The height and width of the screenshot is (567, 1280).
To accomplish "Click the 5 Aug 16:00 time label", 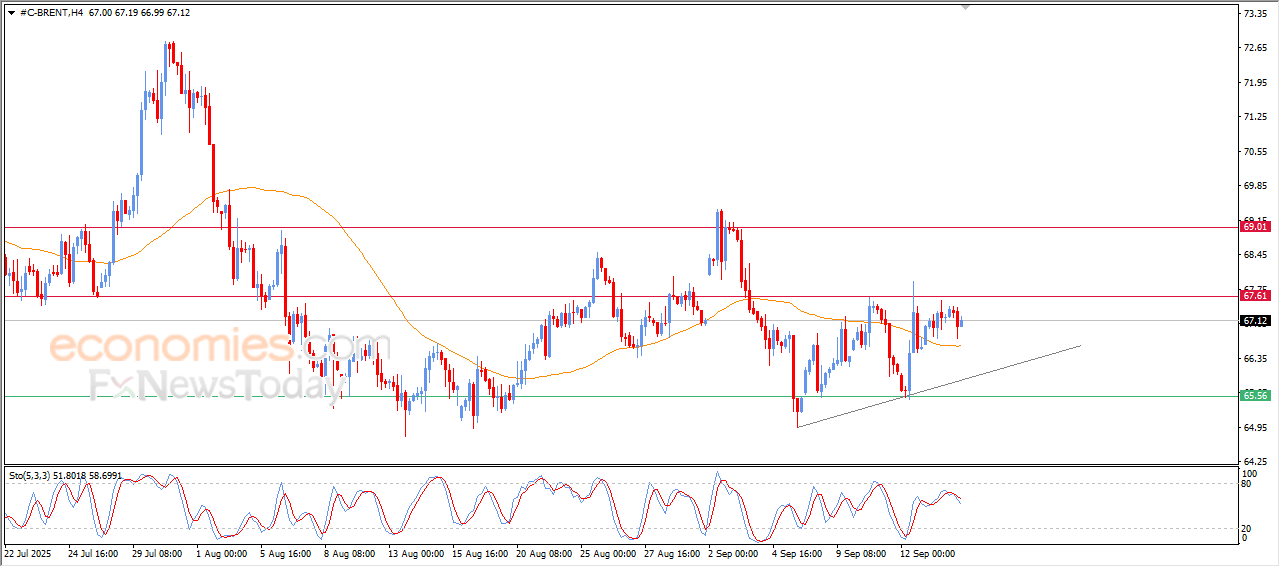I will click(286, 552).
